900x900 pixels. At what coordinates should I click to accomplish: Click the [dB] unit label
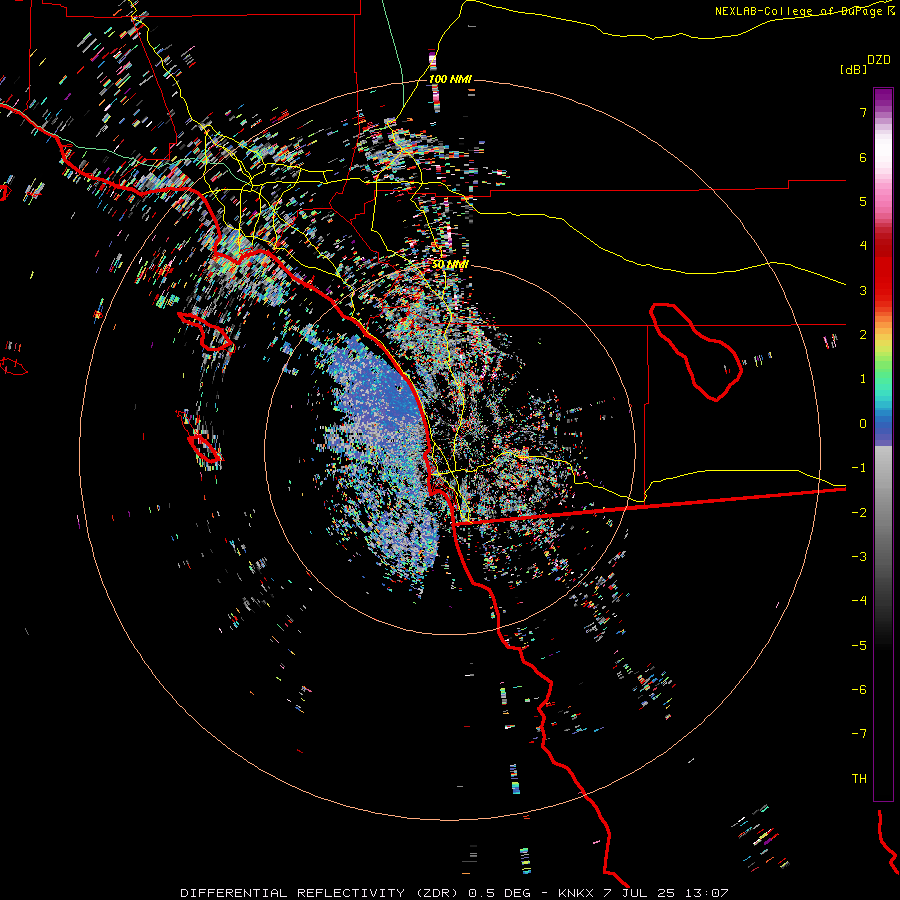tap(853, 69)
